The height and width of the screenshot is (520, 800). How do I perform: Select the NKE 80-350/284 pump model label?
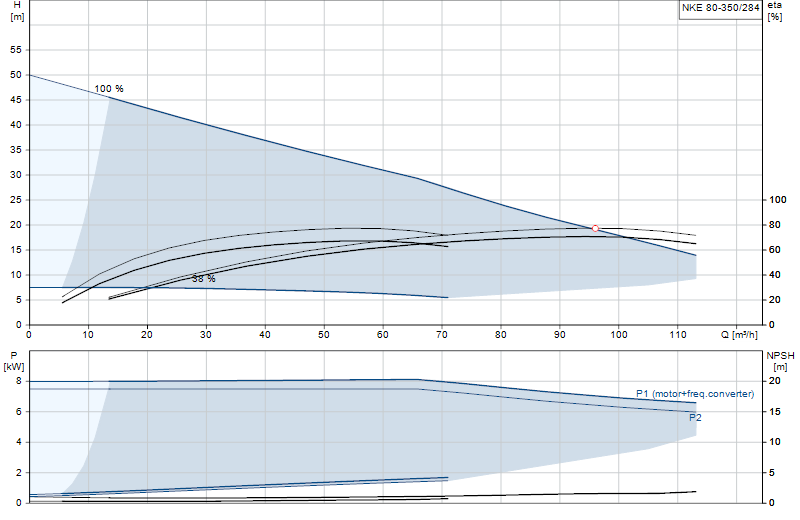click(x=720, y=8)
